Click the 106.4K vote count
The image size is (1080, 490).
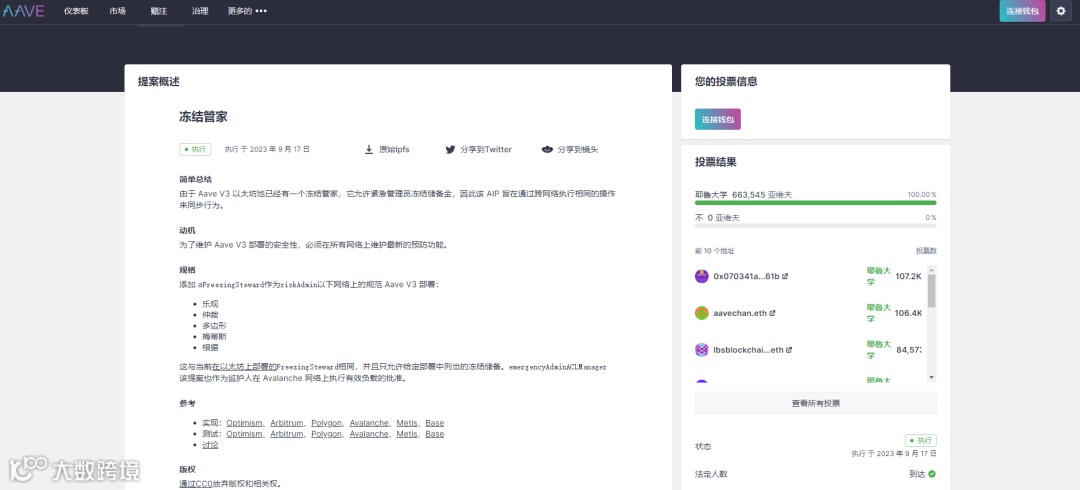(x=908, y=313)
